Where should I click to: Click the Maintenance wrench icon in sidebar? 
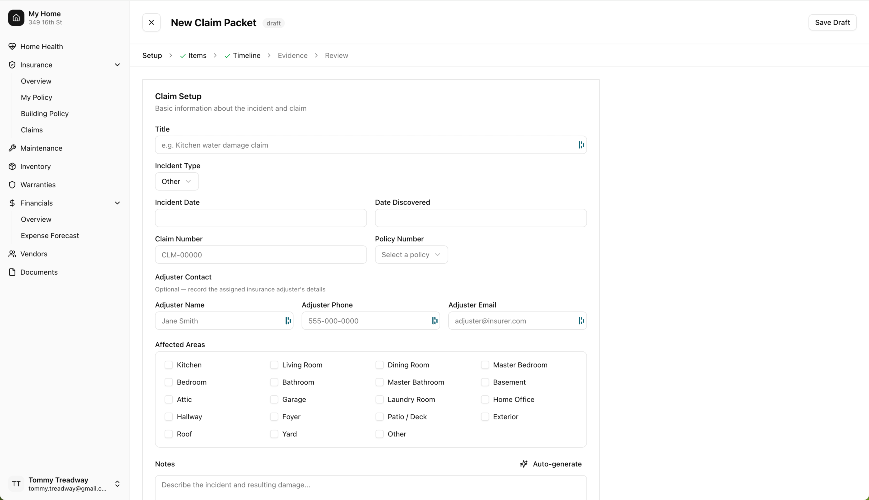point(12,148)
